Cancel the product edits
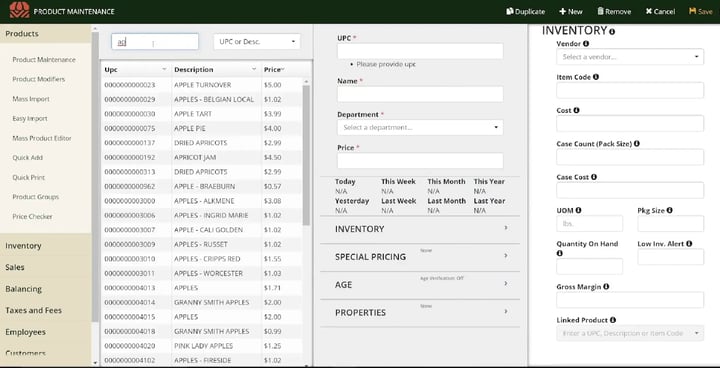The width and height of the screenshot is (720, 368). [x=660, y=11]
